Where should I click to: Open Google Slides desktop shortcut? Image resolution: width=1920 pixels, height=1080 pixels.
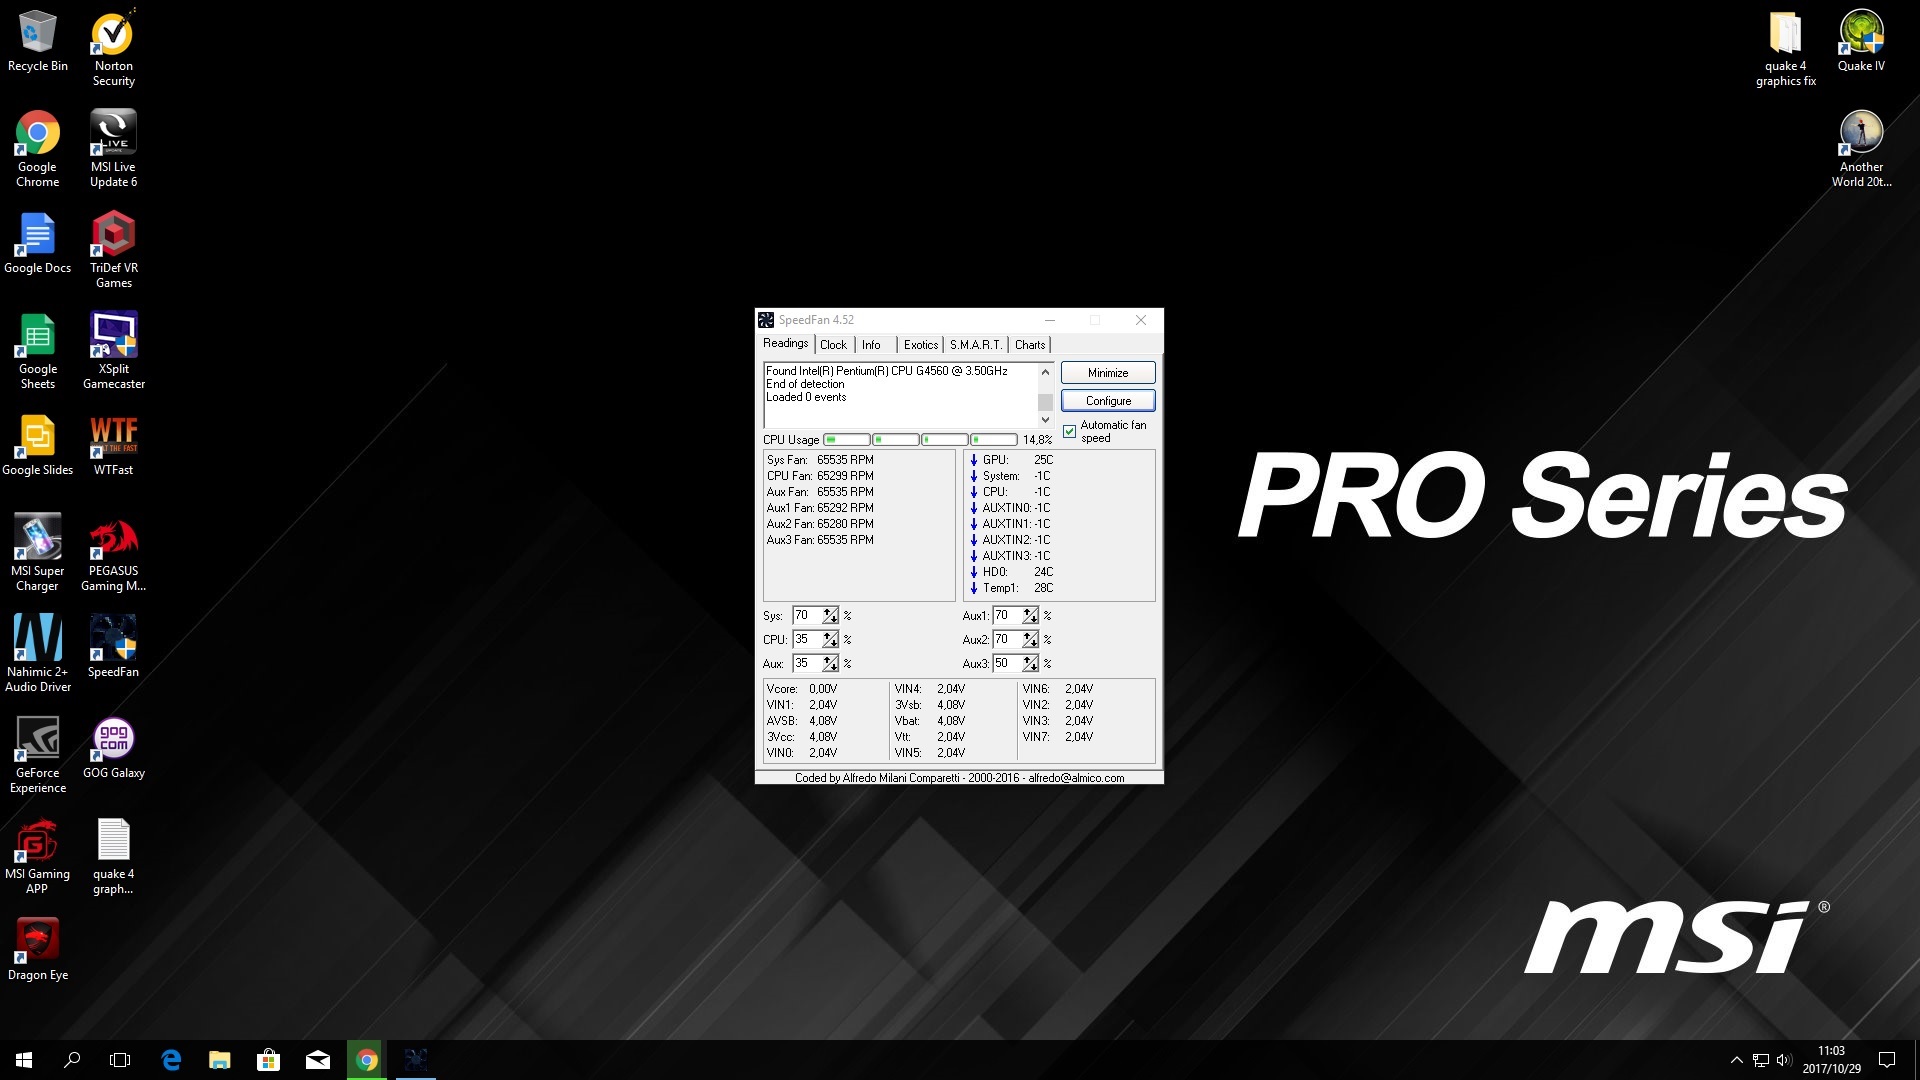click(38, 445)
